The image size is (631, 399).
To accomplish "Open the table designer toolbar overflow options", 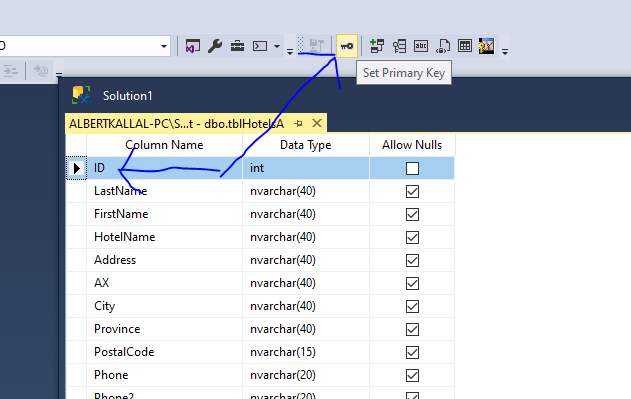I will [x=505, y=52].
